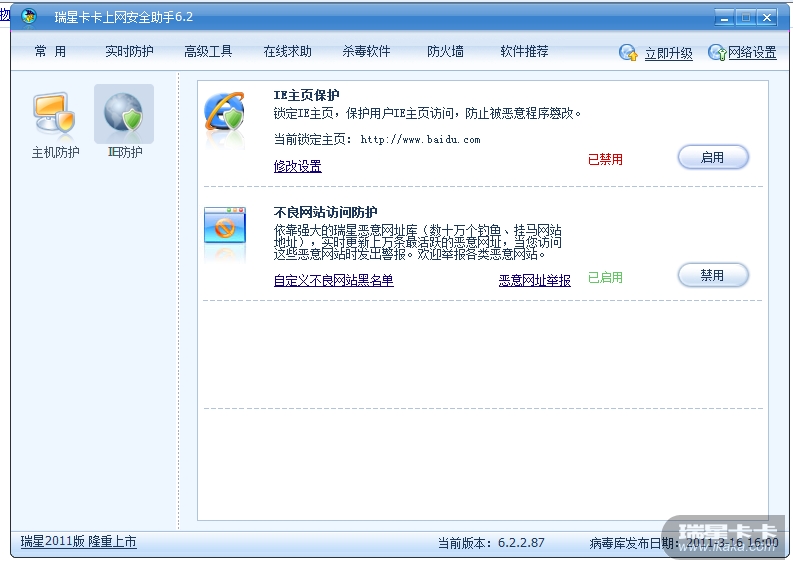The image size is (793, 566).
Task: Click the IE主页保护 heading
Action: [x=306, y=95]
